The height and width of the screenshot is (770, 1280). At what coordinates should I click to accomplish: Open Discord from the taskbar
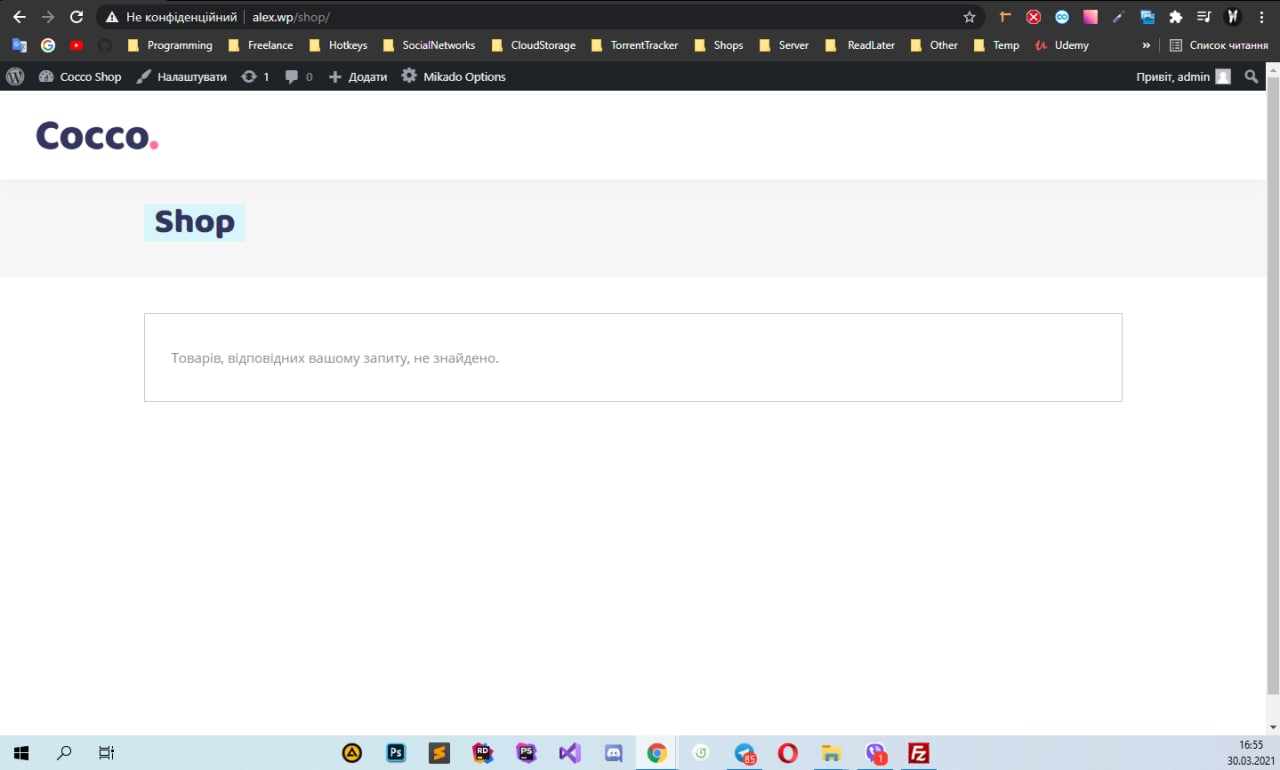614,753
